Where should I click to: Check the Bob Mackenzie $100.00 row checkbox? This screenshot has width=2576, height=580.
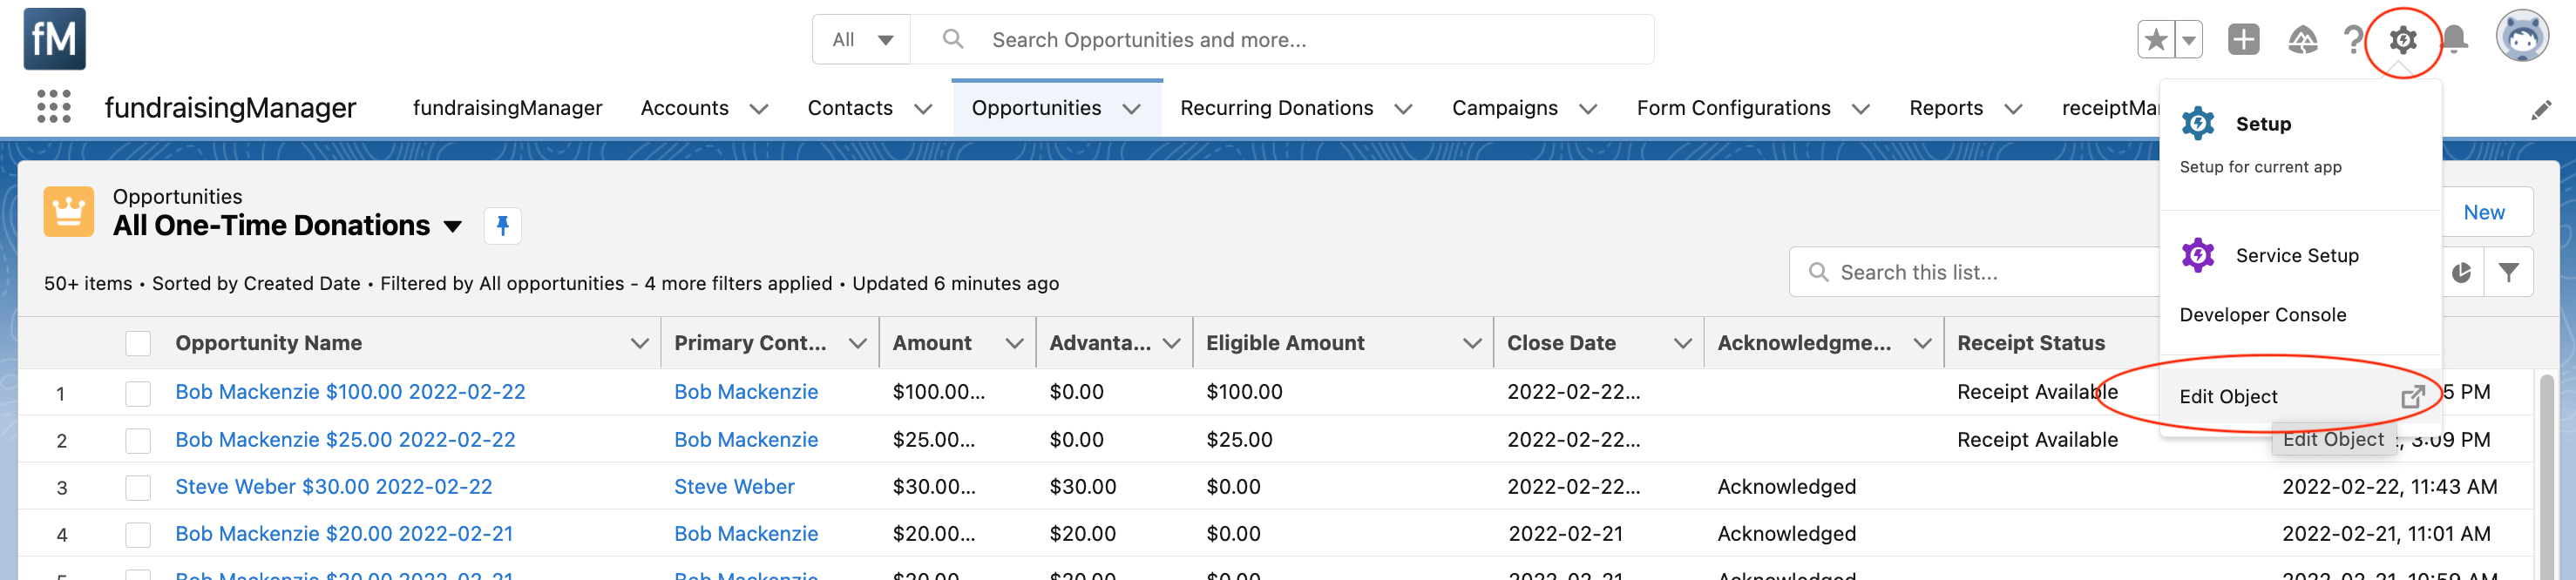138,393
